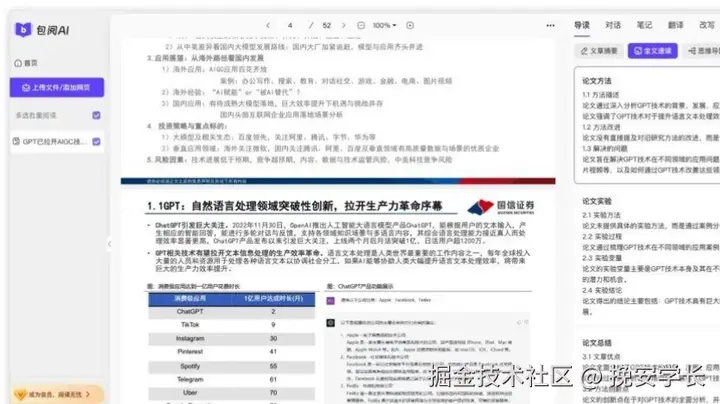Viewport: 720px width, 404px height.
Task: Click the 1.1GPT section title in document
Action: tap(294, 206)
